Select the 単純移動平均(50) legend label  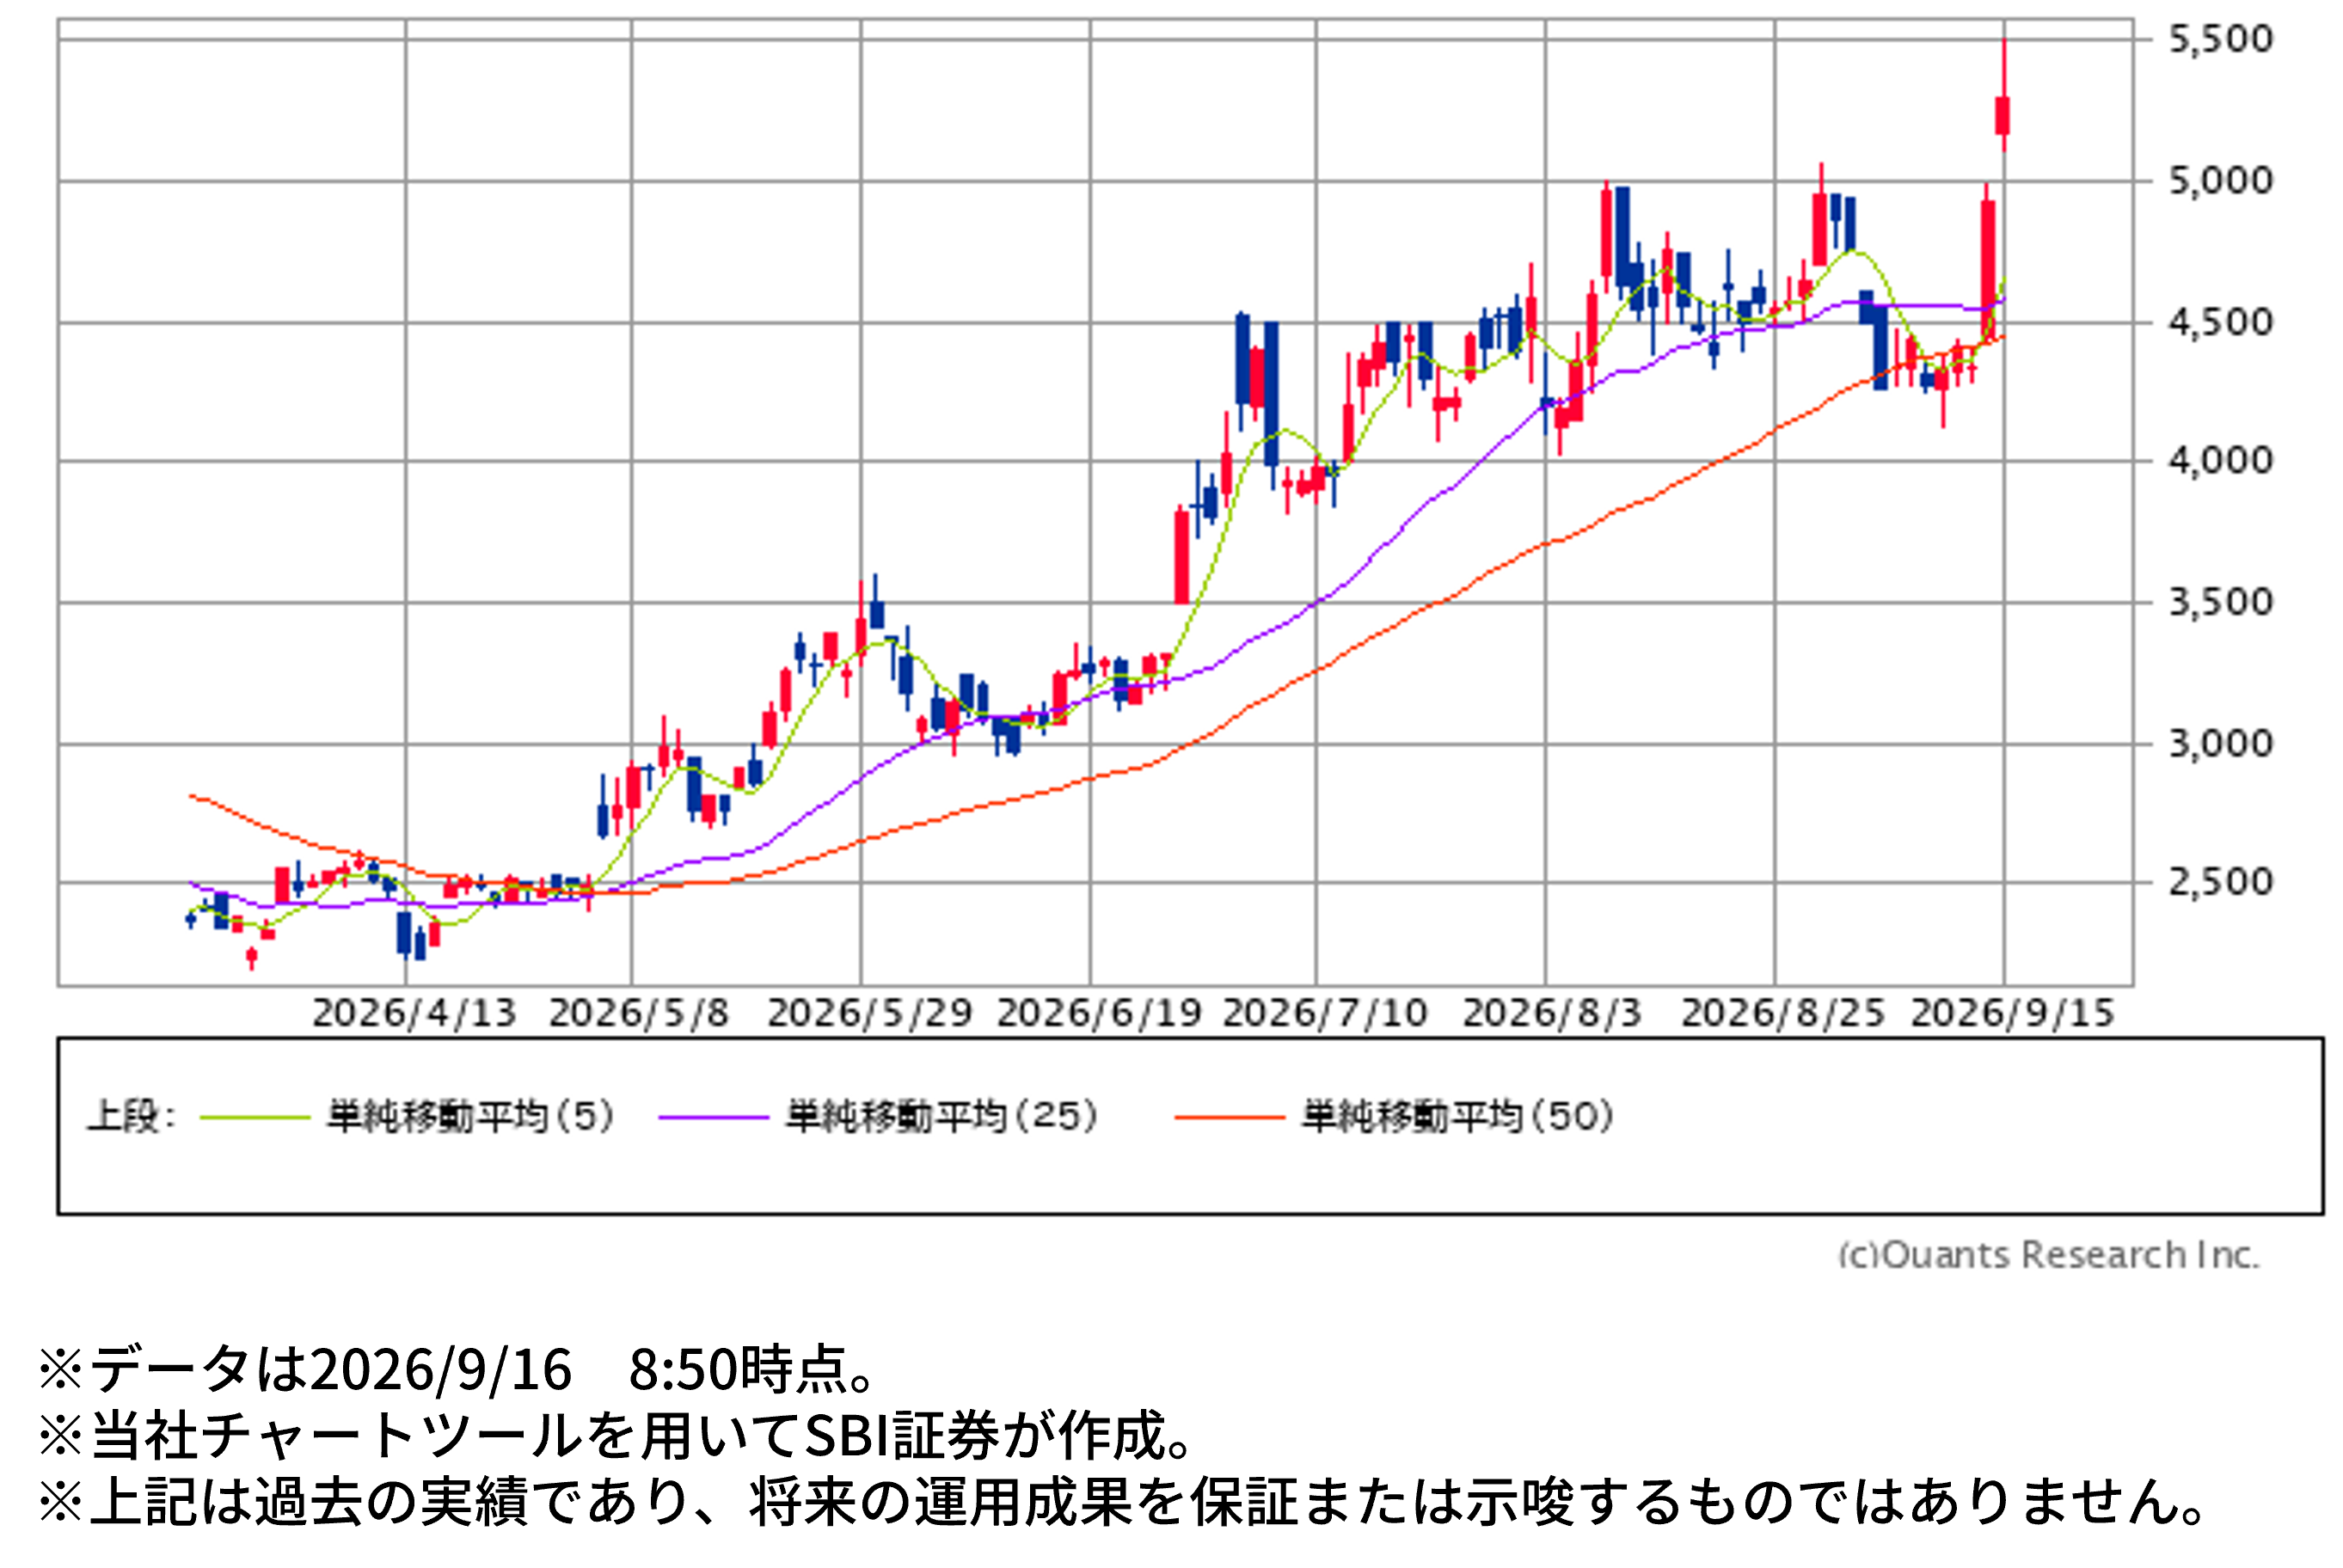[1458, 1116]
